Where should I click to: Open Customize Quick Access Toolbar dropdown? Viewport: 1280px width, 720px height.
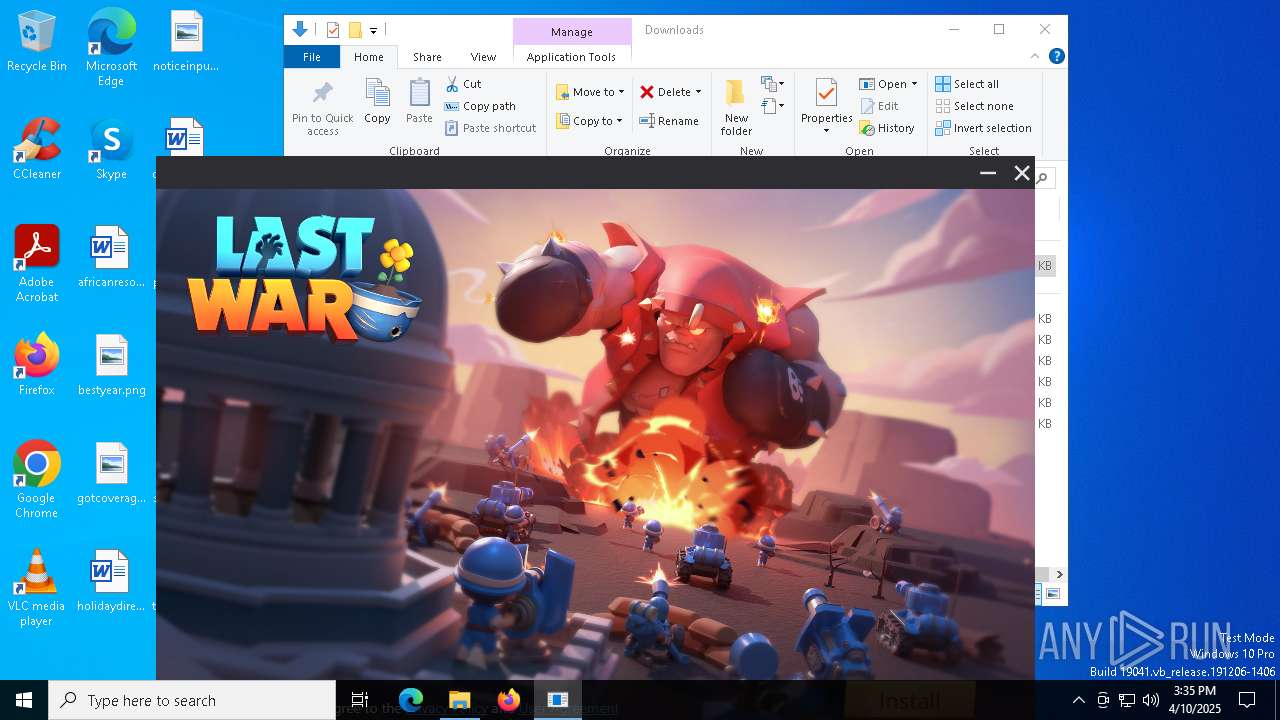373,31
